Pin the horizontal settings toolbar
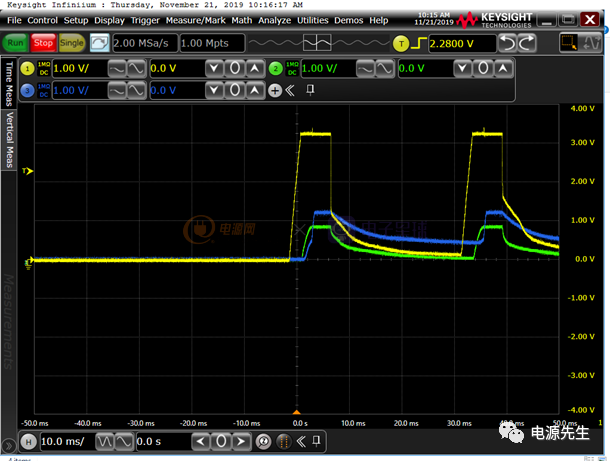610x461 pixels. click(316, 441)
